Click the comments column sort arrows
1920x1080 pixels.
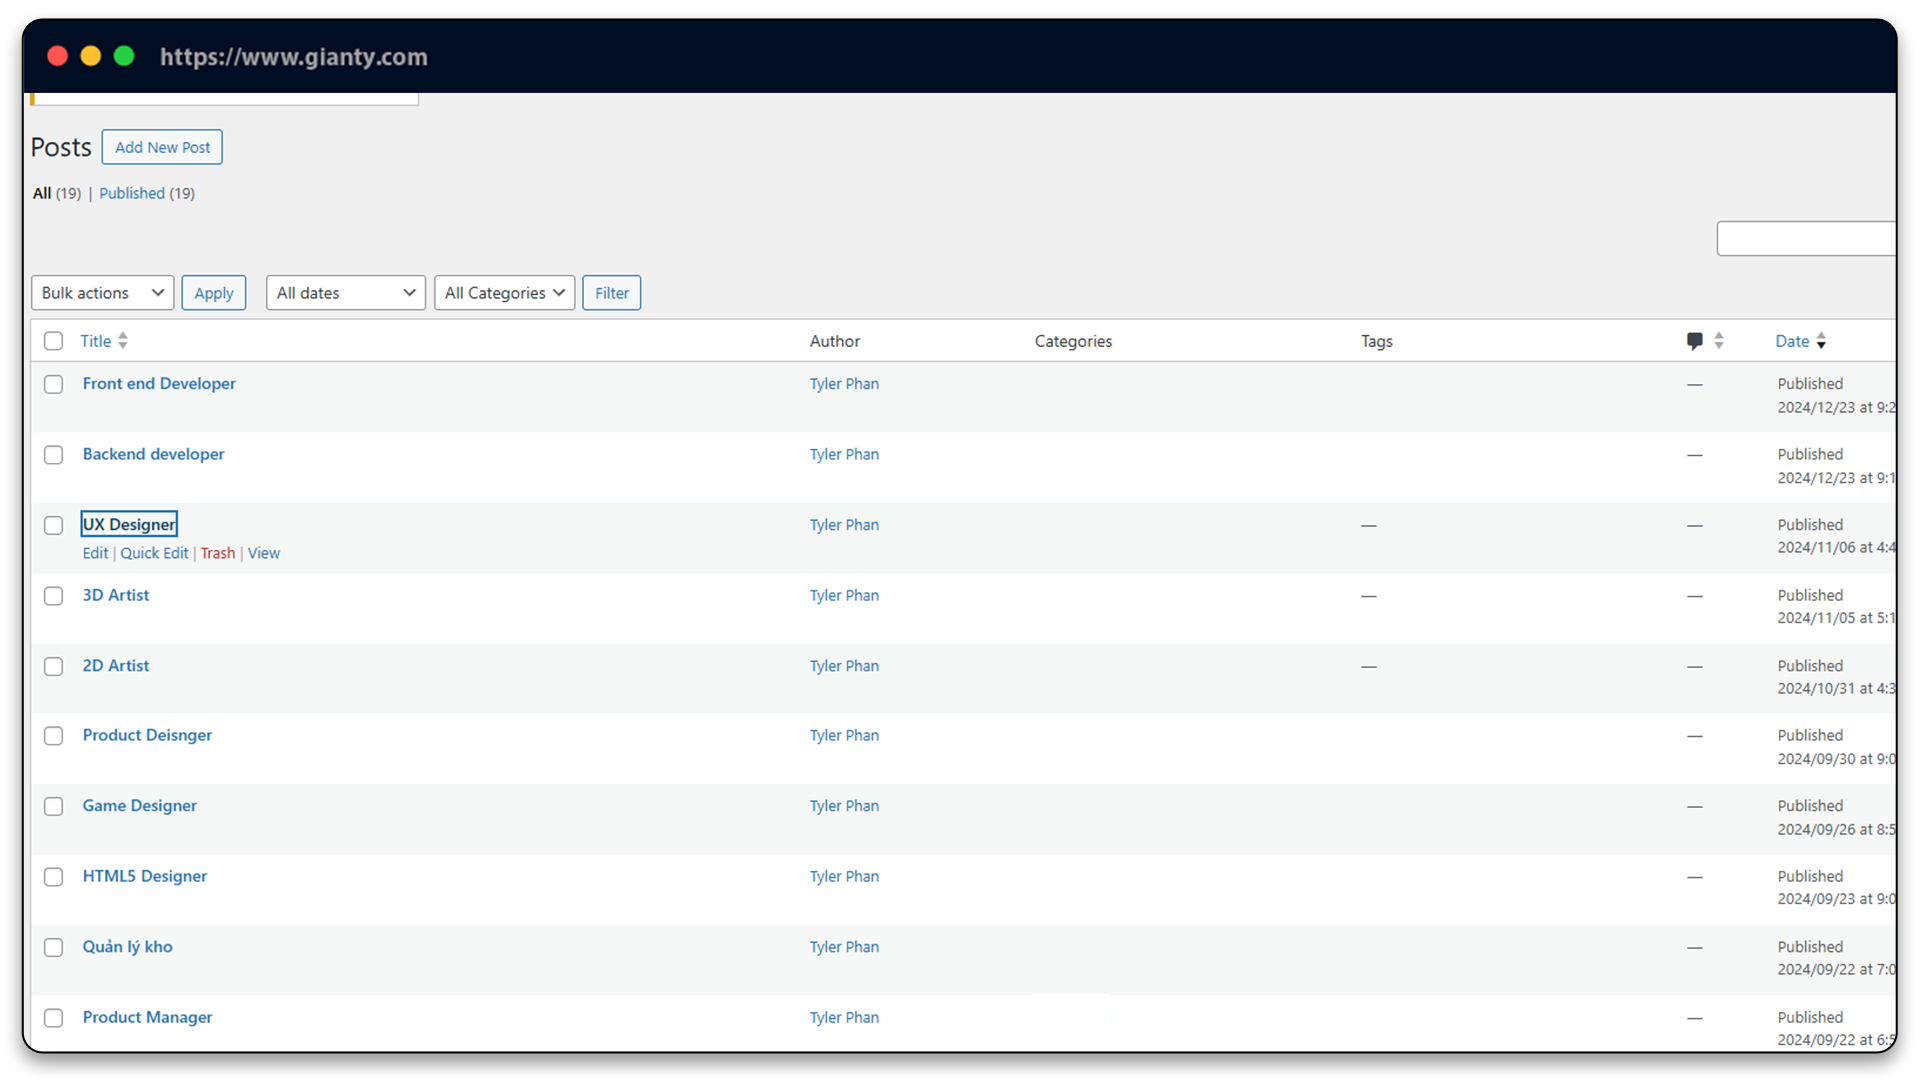click(x=1719, y=341)
